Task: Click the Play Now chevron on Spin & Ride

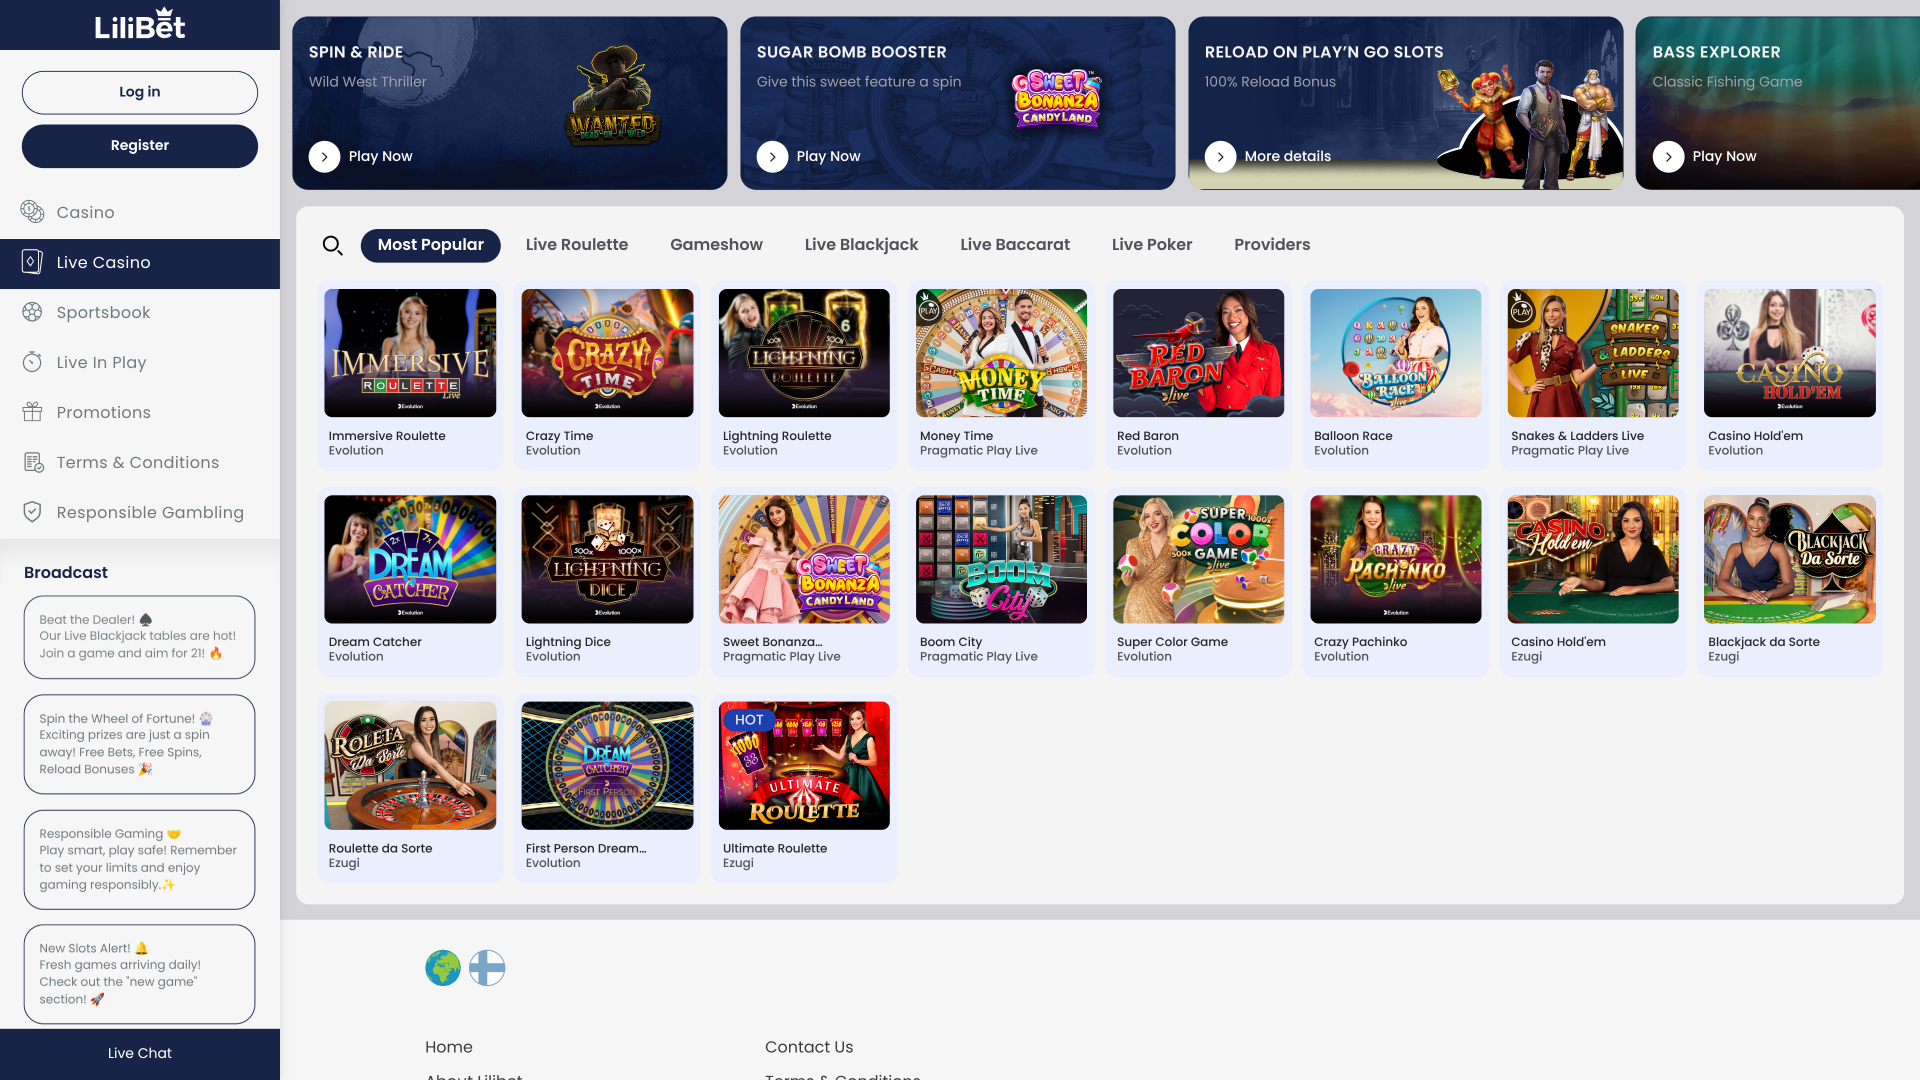Action: point(324,156)
